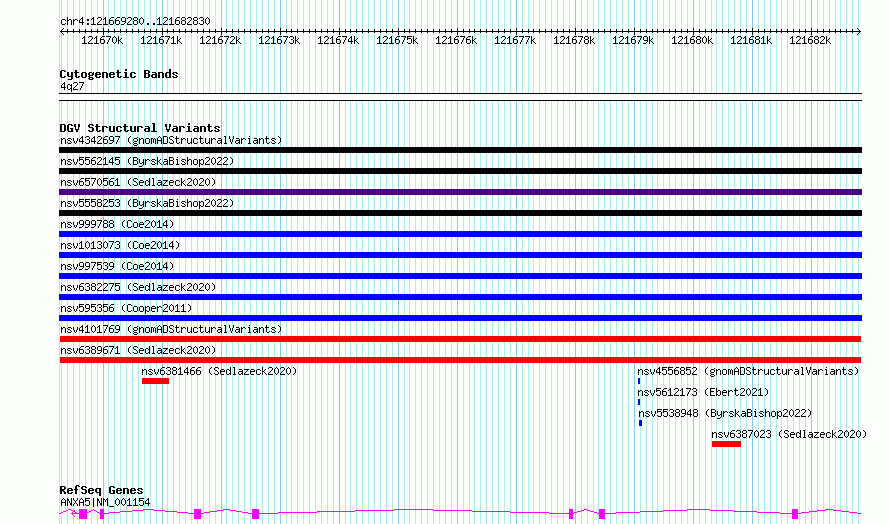Select the short red nsv6381466 bar
Viewport: 890px width, 524px height.
(x=156, y=382)
